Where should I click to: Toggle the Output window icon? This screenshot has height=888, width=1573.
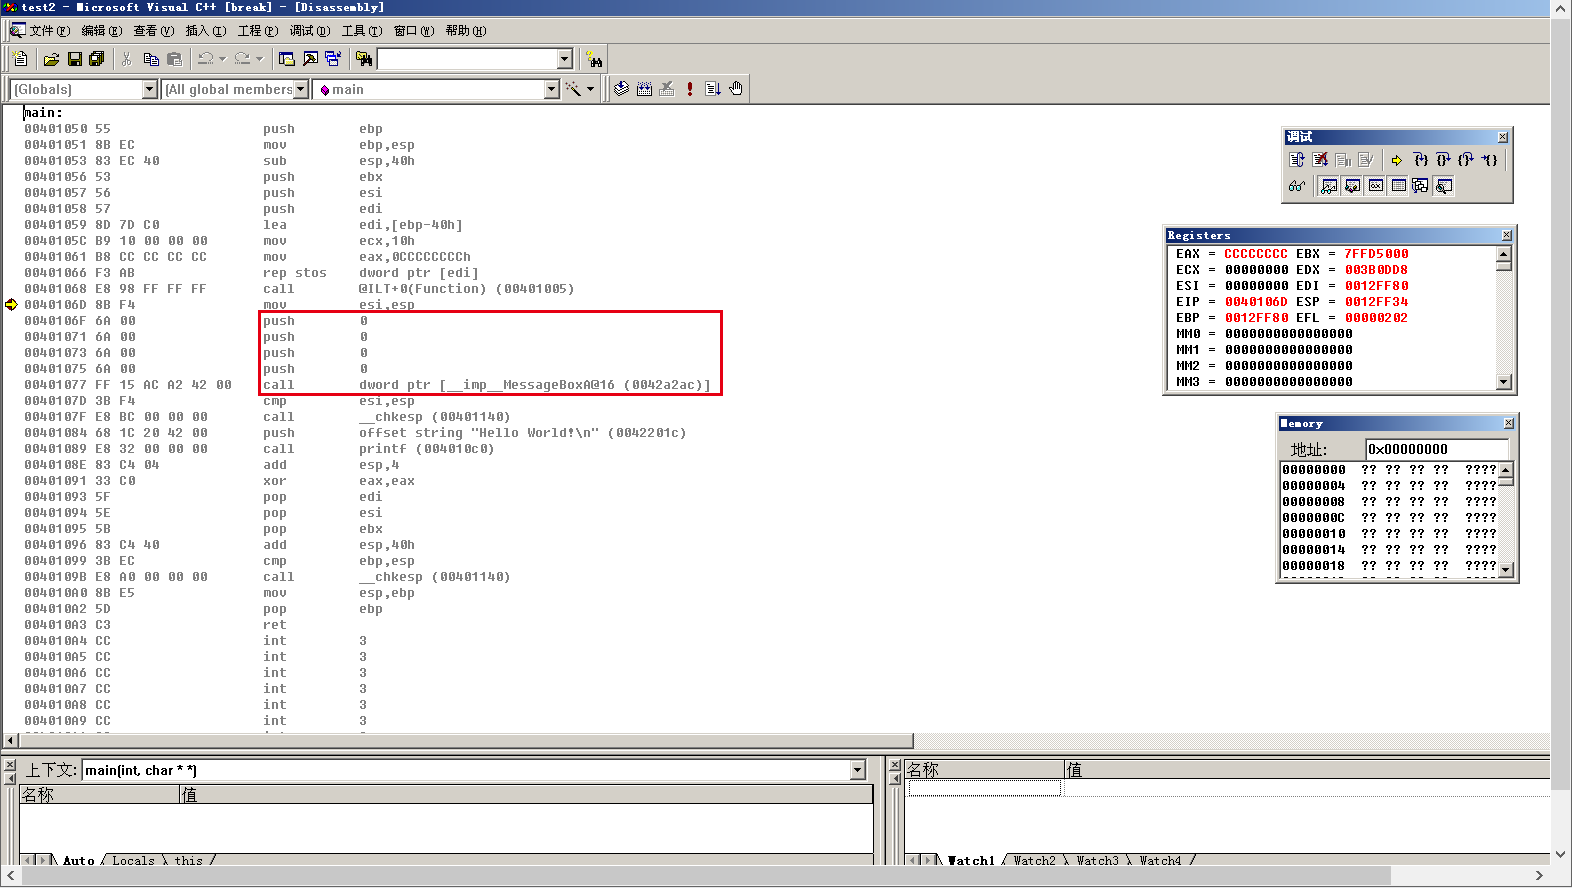(310, 59)
